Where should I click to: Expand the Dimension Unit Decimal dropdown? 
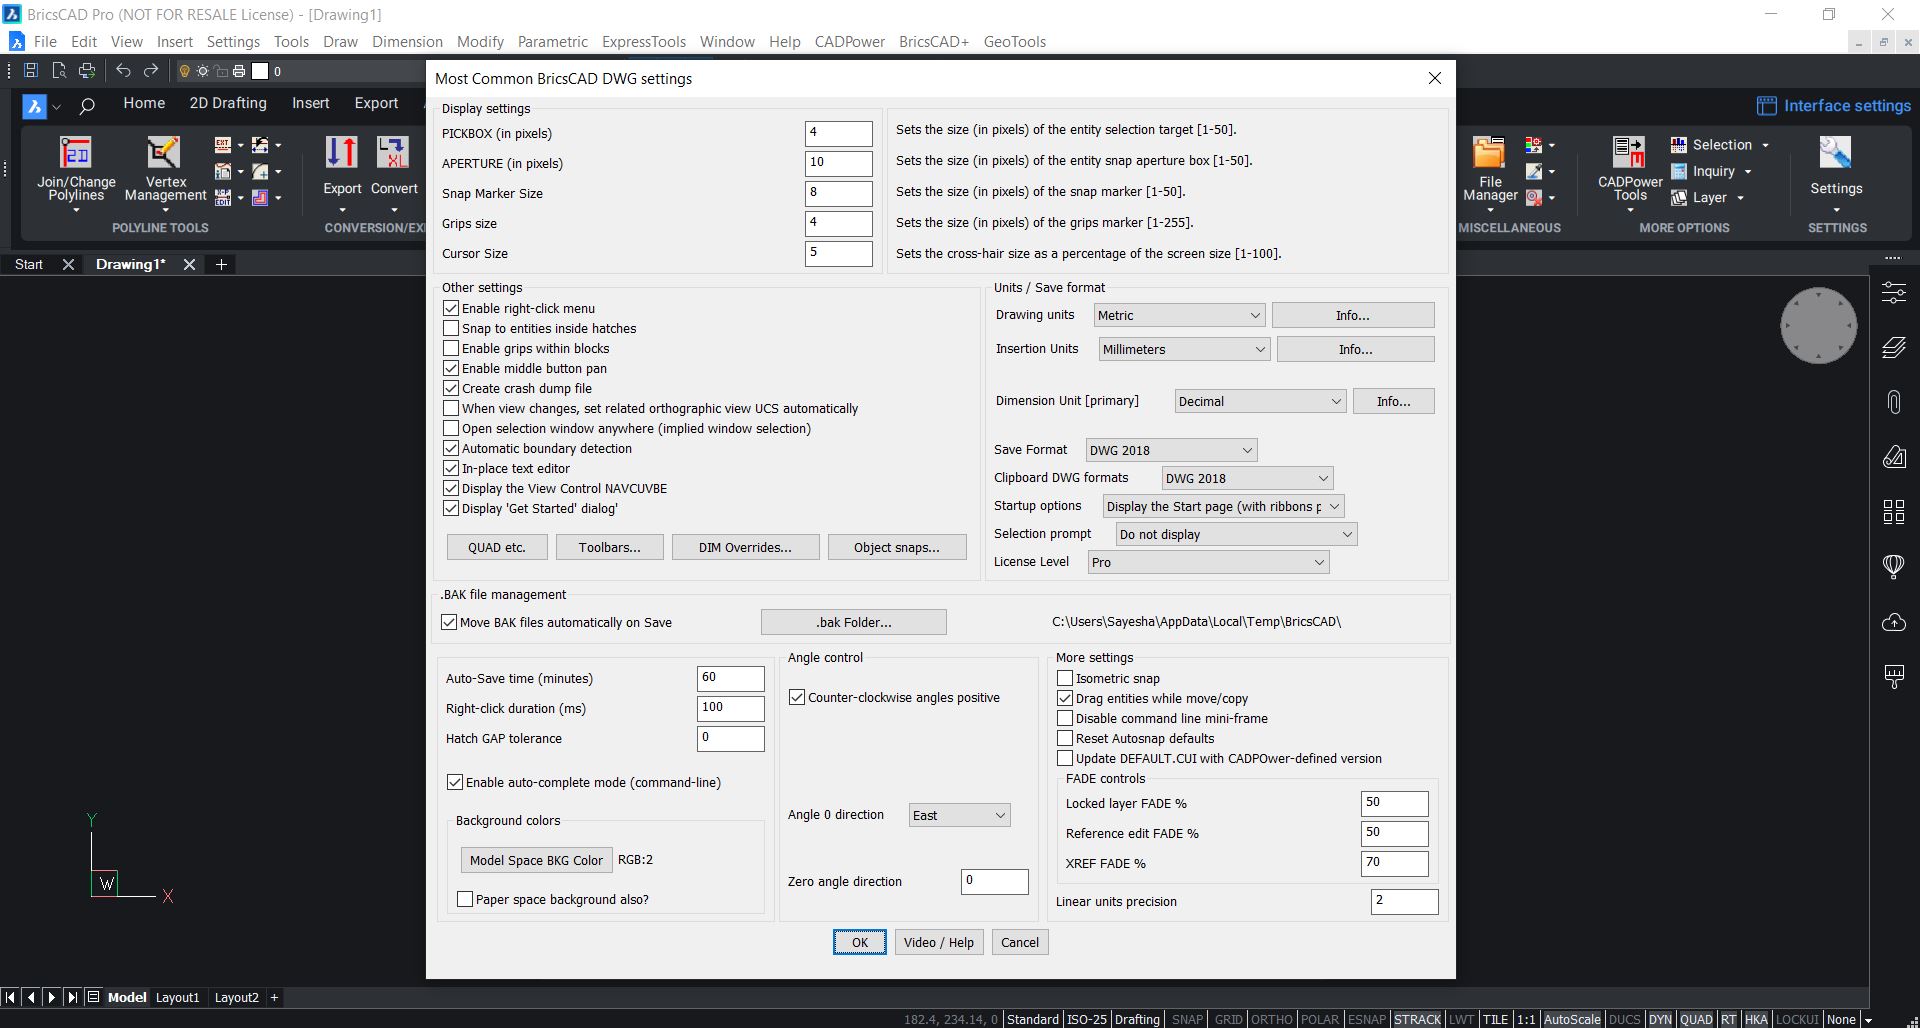pyautogui.click(x=1260, y=402)
